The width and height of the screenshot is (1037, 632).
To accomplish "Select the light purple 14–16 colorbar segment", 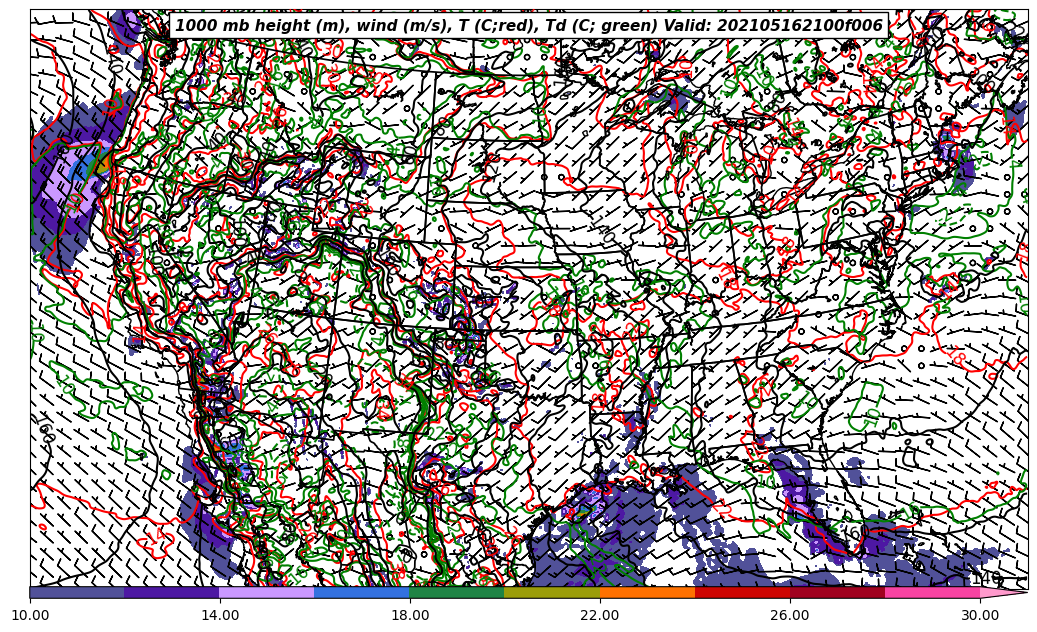I will tap(267, 592).
